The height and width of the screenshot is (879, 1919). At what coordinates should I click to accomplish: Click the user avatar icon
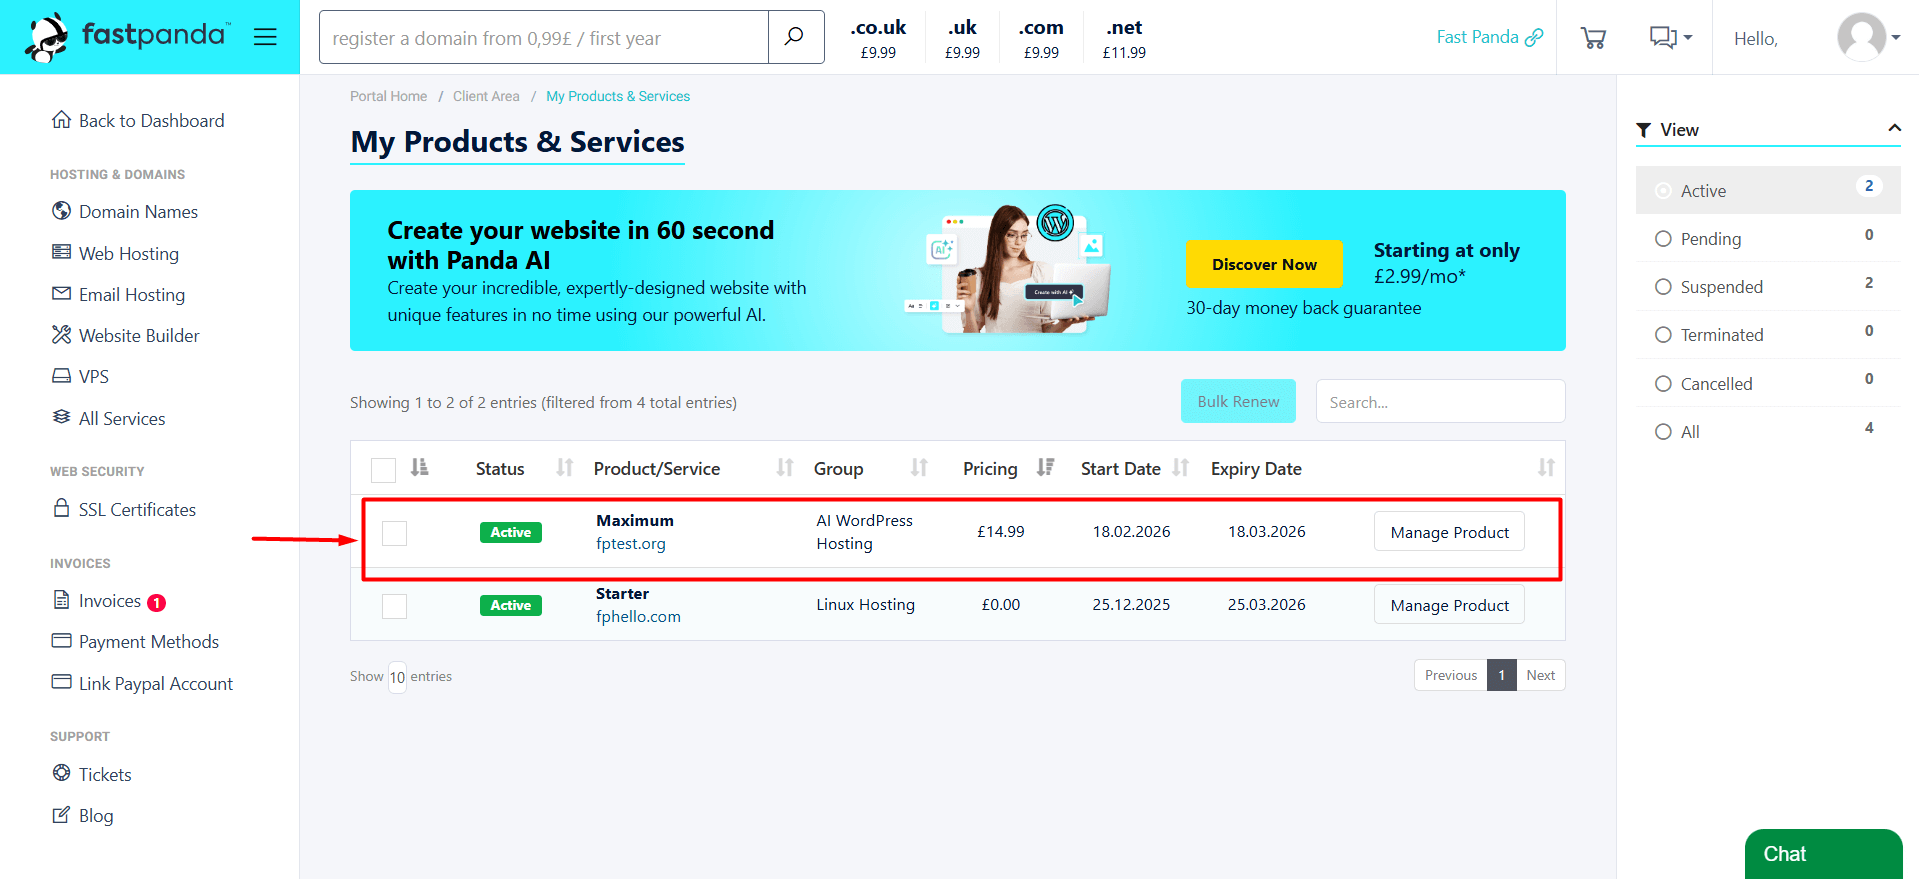point(1861,37)
